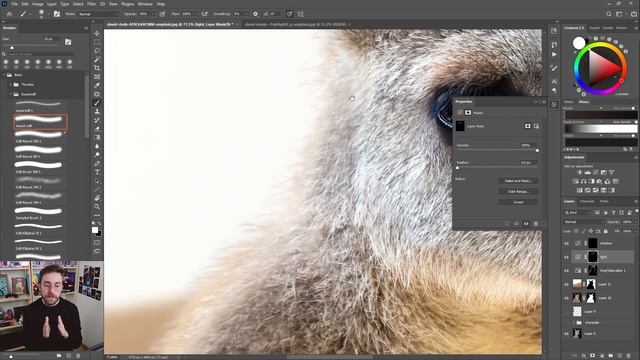Click the Invert button in Properties
This screenshot has height=360, width=640.
tap(518, 202)
